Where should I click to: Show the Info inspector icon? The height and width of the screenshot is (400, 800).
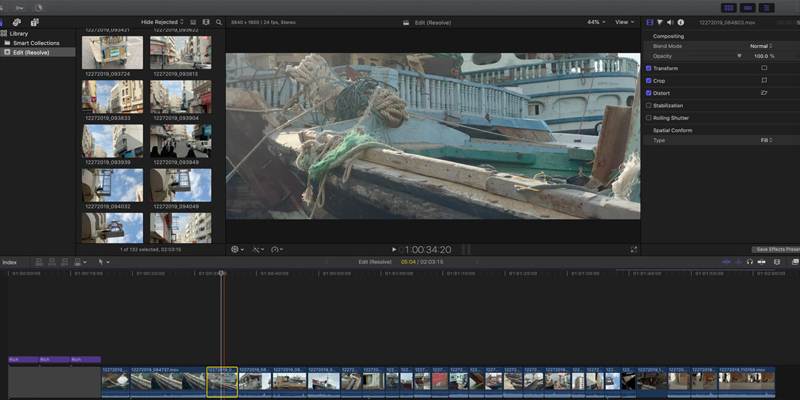pyautogui.click(x=681, y=22)
